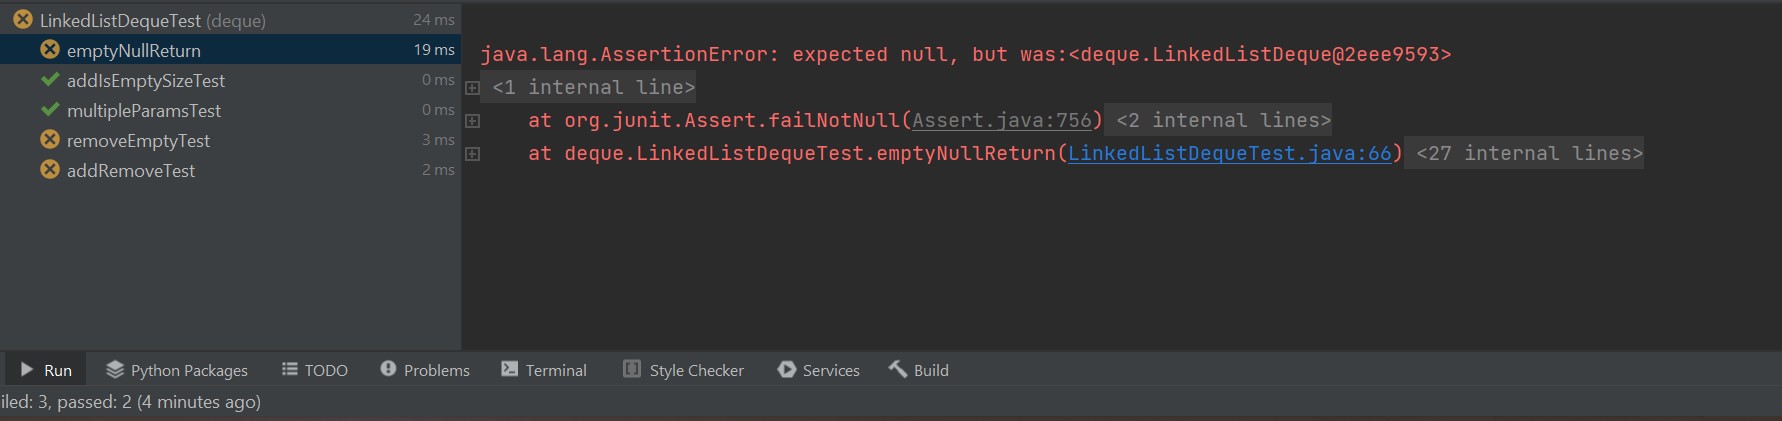The width and height of the screenshot is (1782, 421).
Task: Open LinkedListDequeTest.java:66 link
Action: [1230, 153]
